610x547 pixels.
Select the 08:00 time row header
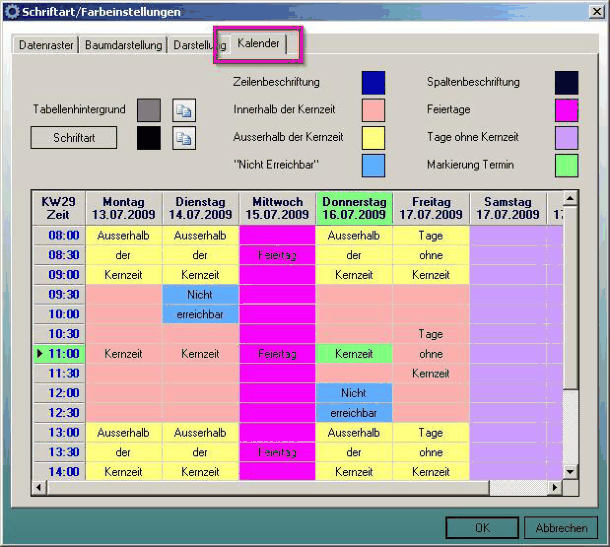coord(59,235)
